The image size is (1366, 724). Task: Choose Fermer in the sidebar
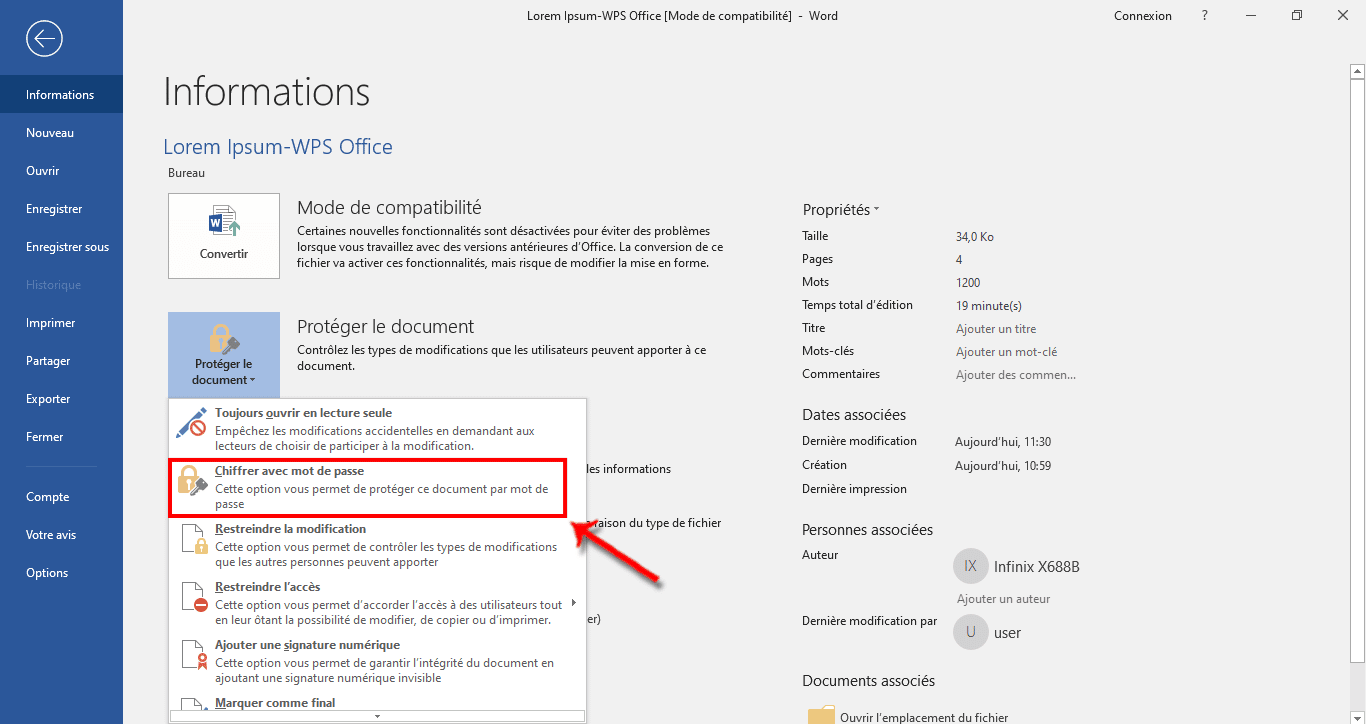point(61,437)
